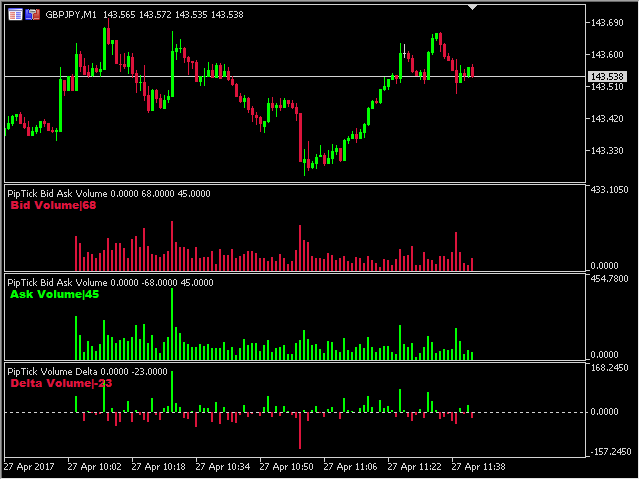Click the bid volume indicator title with 68.0000

click(109, 193)
